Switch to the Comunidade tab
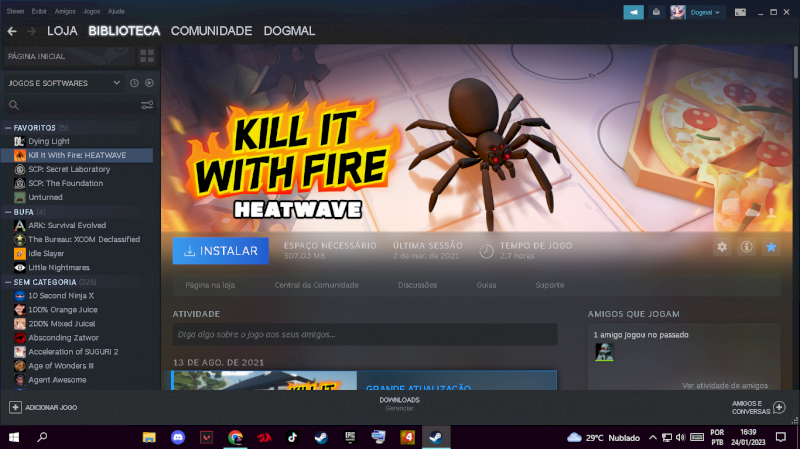This screenshot has width=800, height=449. tap(211, 31)
